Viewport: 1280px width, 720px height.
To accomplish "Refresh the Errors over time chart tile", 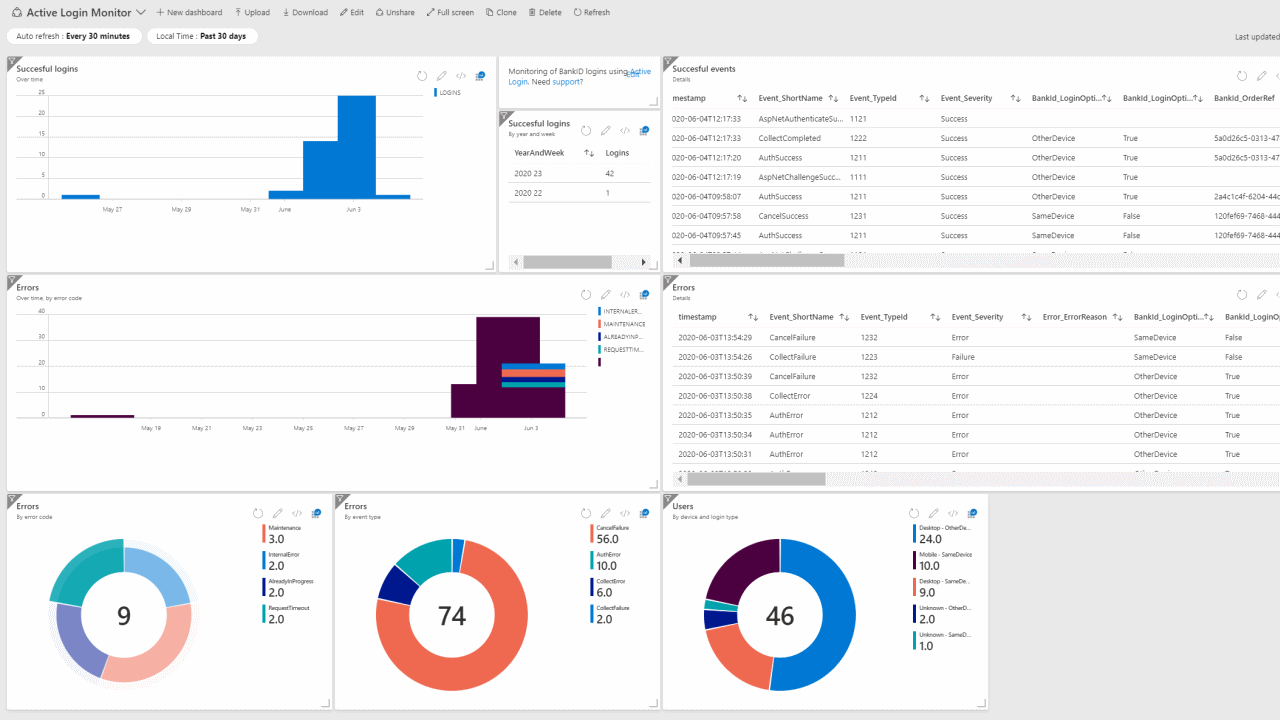I will (x=586, y=295).
